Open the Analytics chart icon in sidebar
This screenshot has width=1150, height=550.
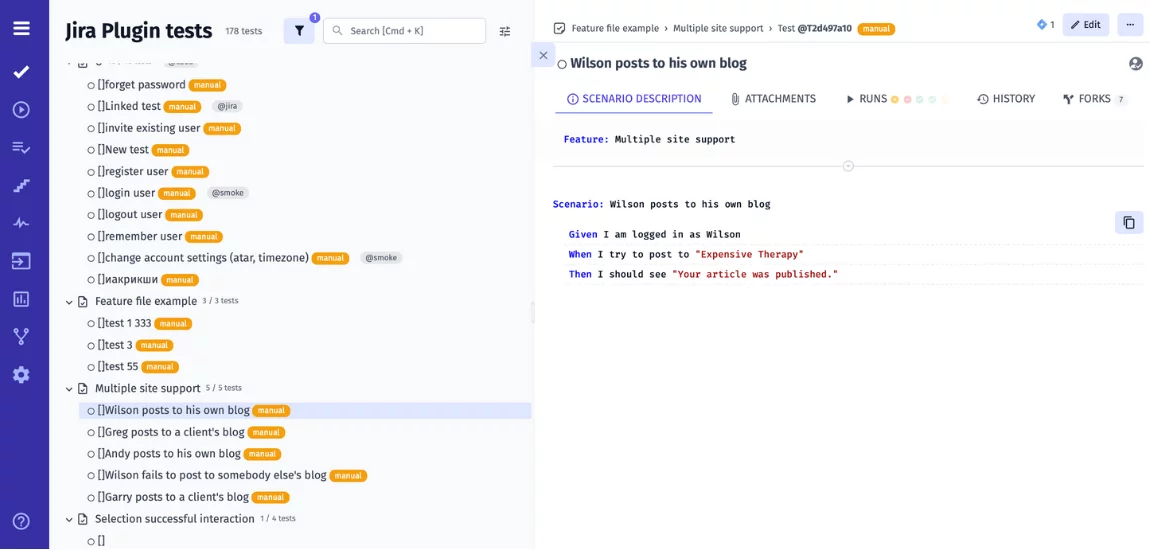[21, 299]
